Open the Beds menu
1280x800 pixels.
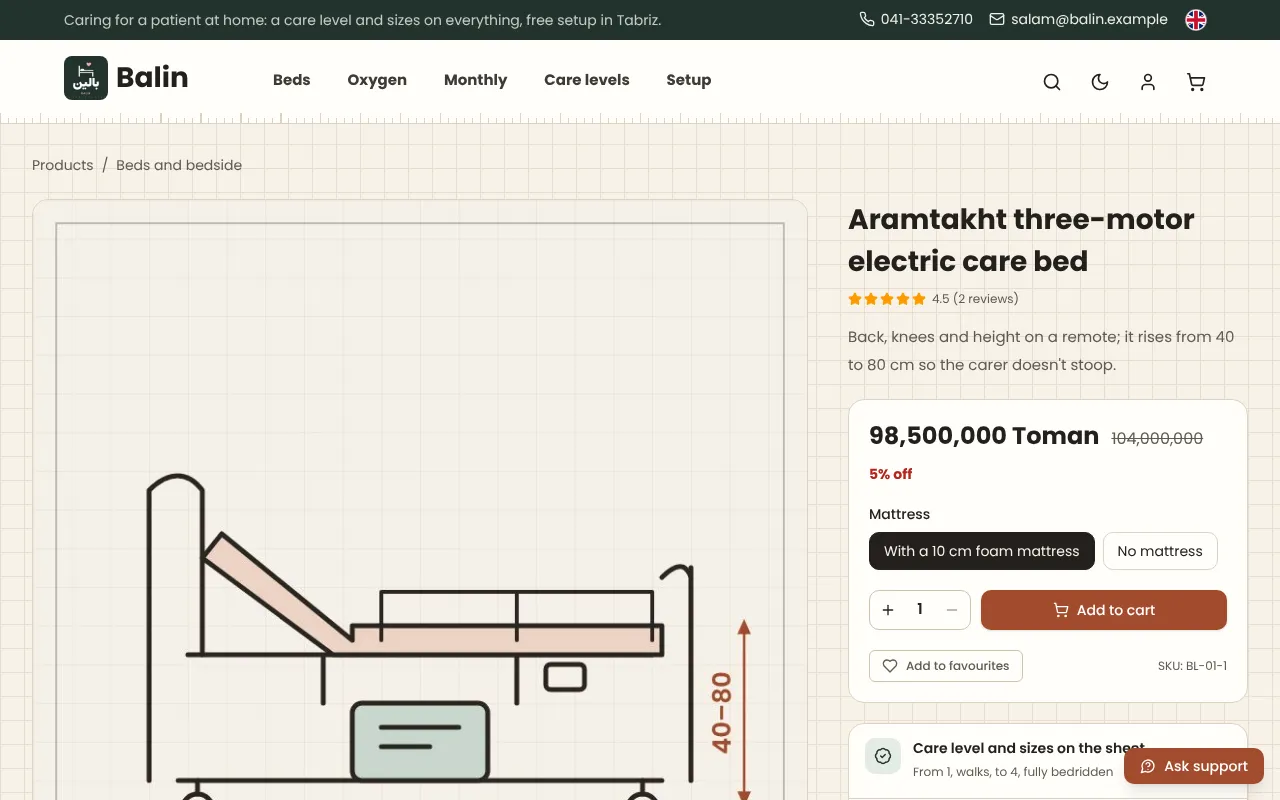pos(292,80)
